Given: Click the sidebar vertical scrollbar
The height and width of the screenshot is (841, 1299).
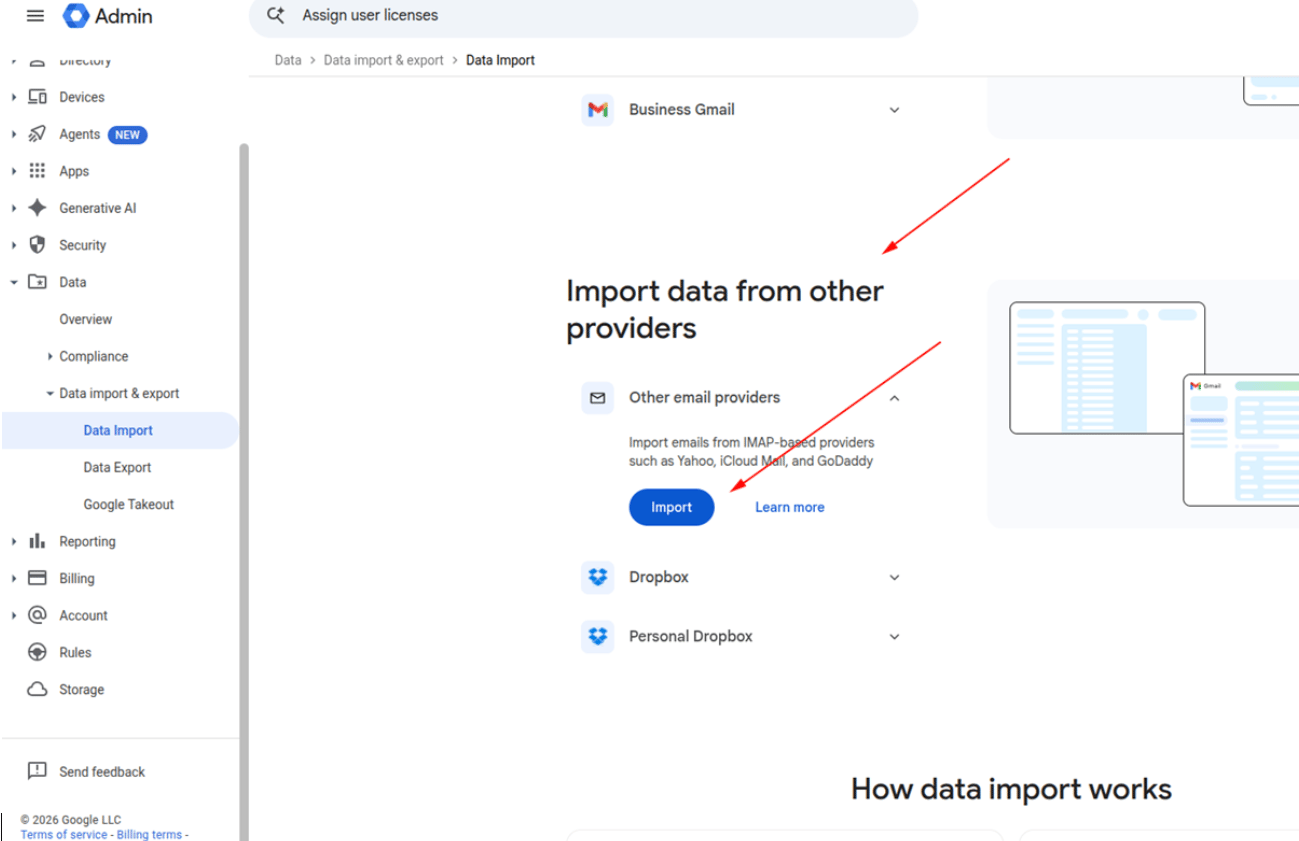Looking at the screenshot, I should pos(244,490).
